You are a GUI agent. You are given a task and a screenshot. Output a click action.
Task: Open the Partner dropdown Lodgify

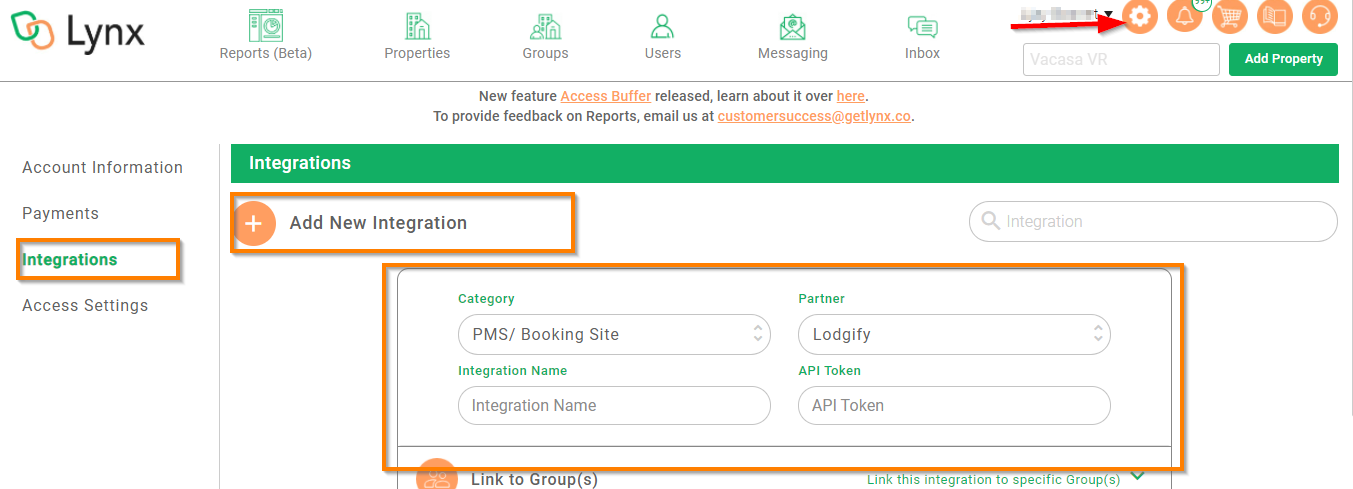(x=954, y=334)
